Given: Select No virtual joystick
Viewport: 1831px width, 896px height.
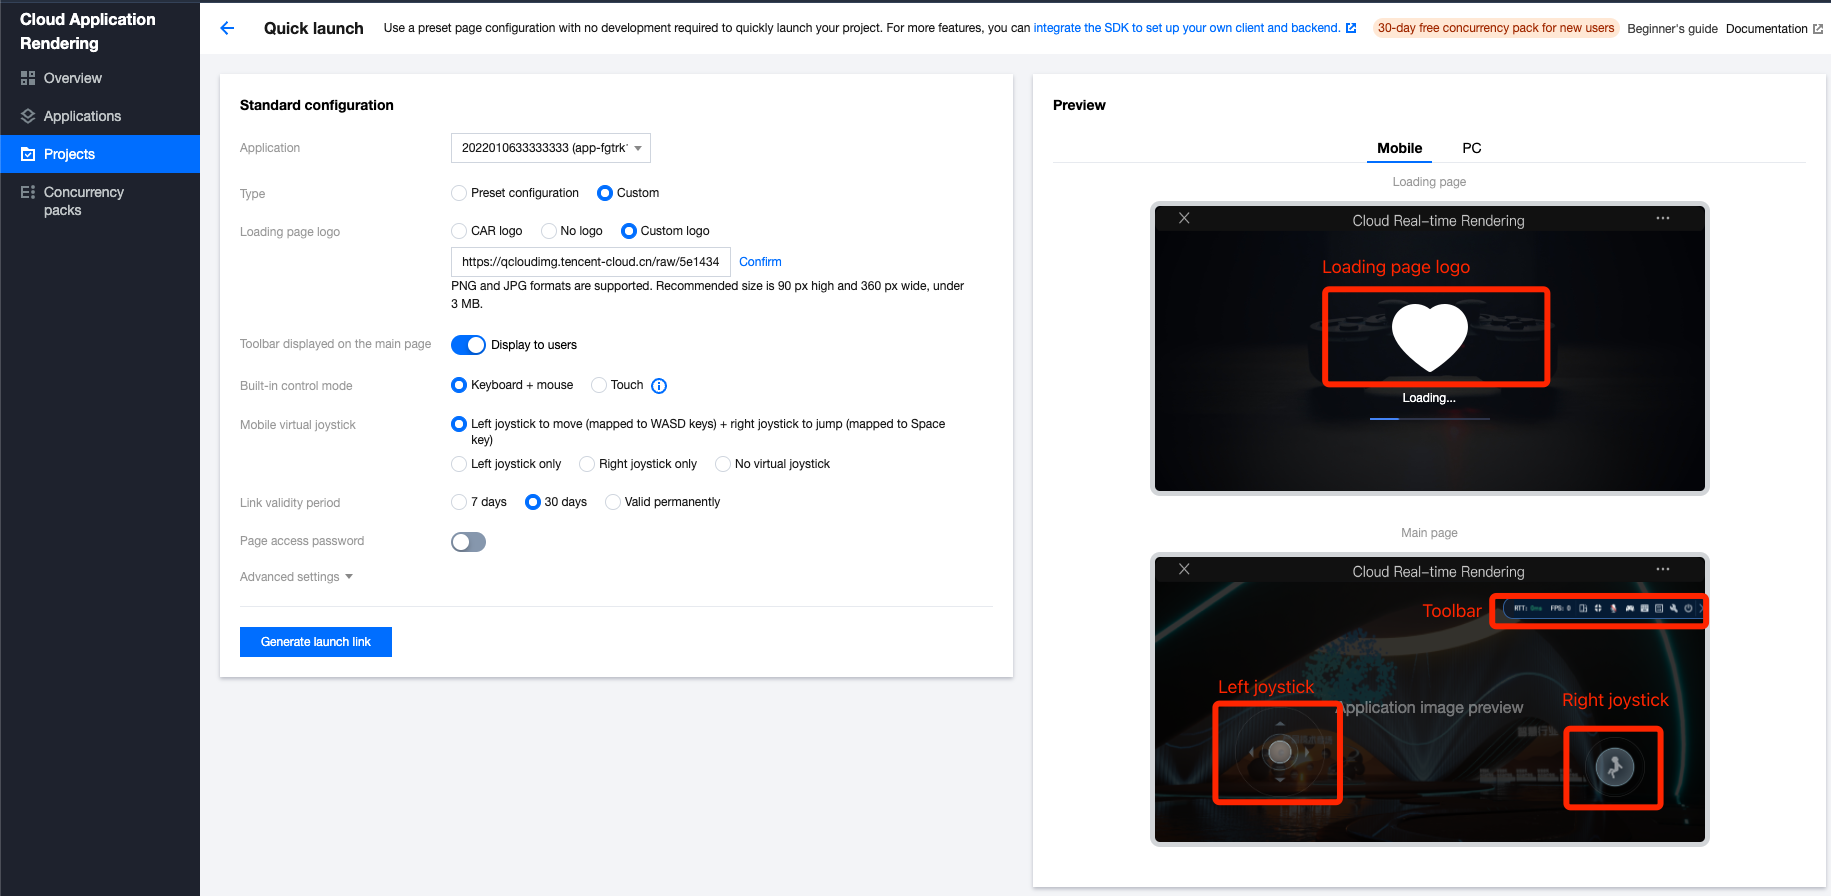Looking at the screenshot, I should coord(723,464).
